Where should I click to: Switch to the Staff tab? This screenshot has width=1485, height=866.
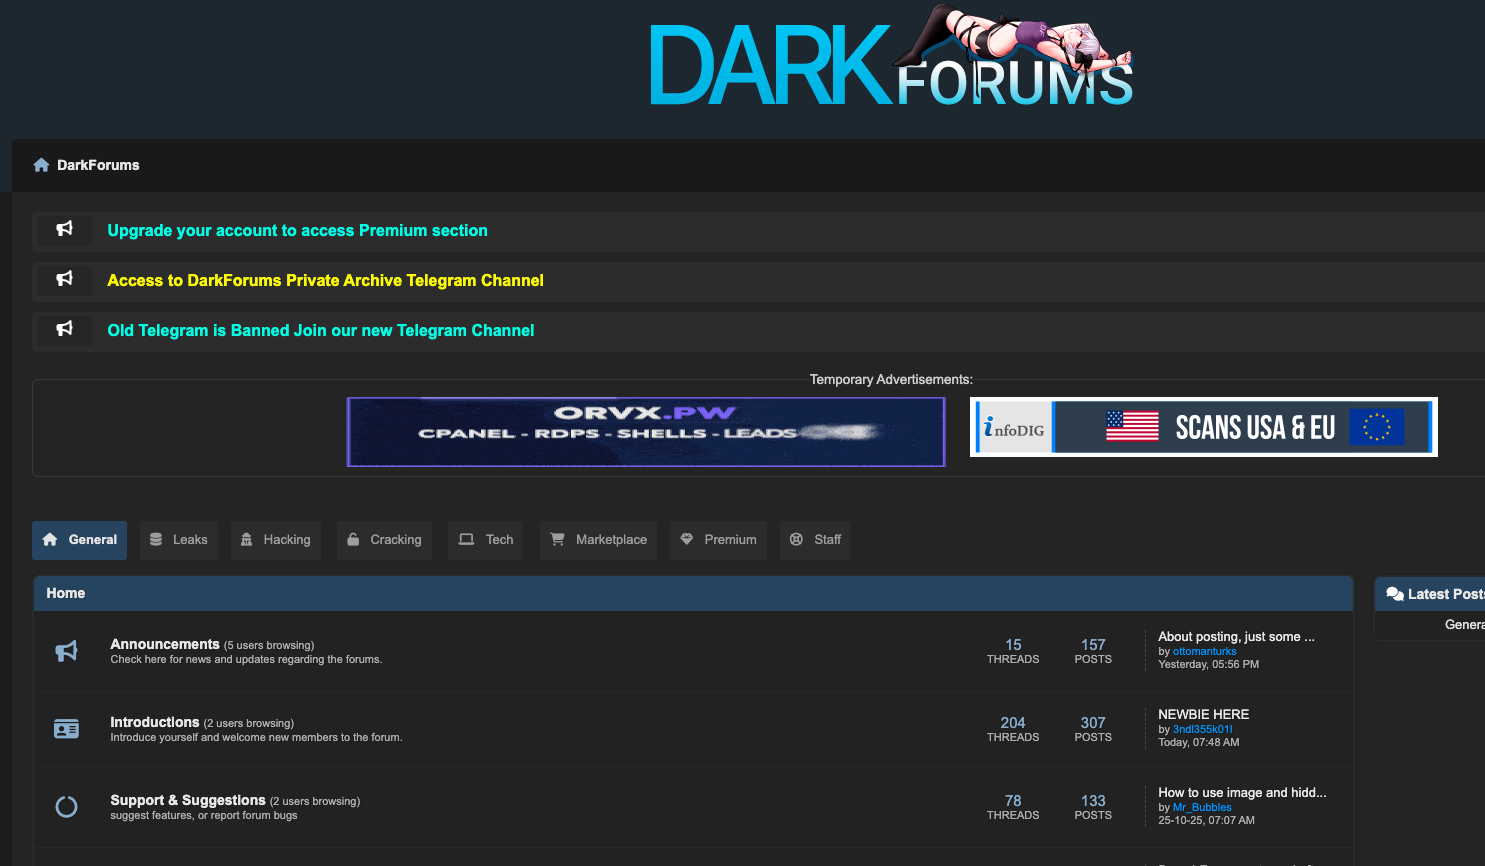pyautogui.click(x=815, y=540)
